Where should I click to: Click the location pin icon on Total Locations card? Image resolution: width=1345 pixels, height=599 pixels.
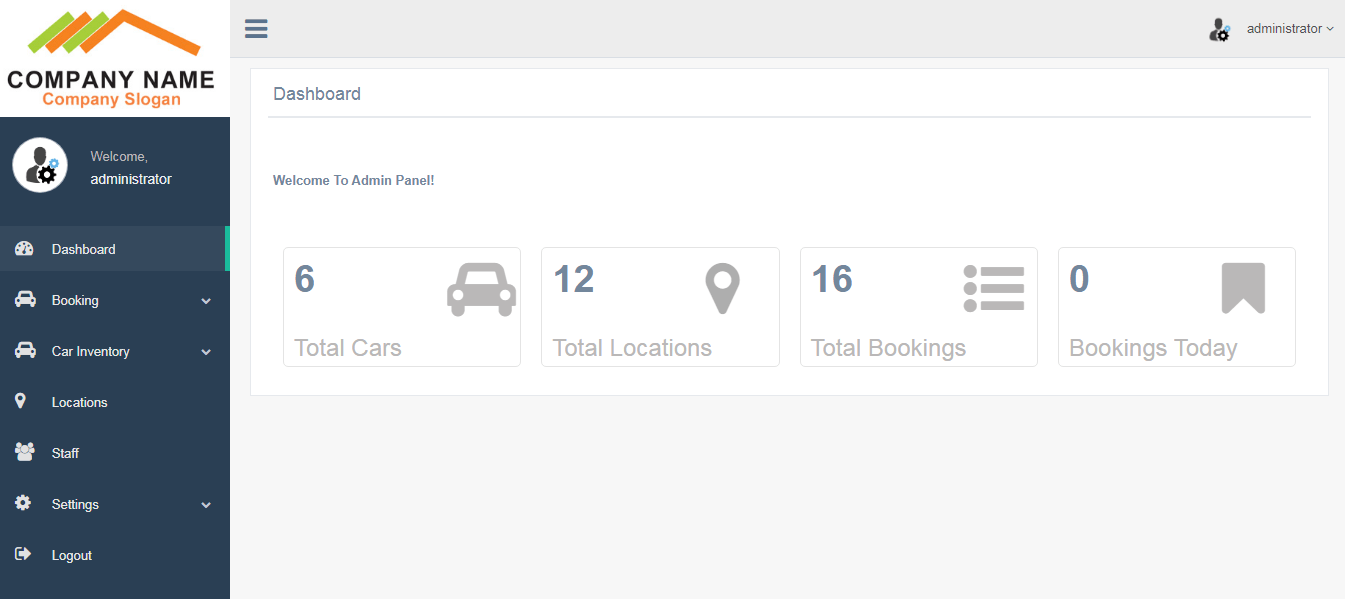[722, 289]
